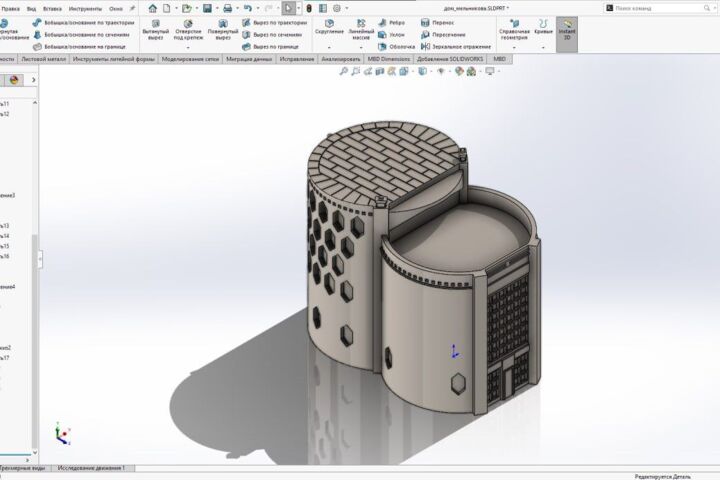
Task: Select Вырез на границе tool
Action: [270, 46]
